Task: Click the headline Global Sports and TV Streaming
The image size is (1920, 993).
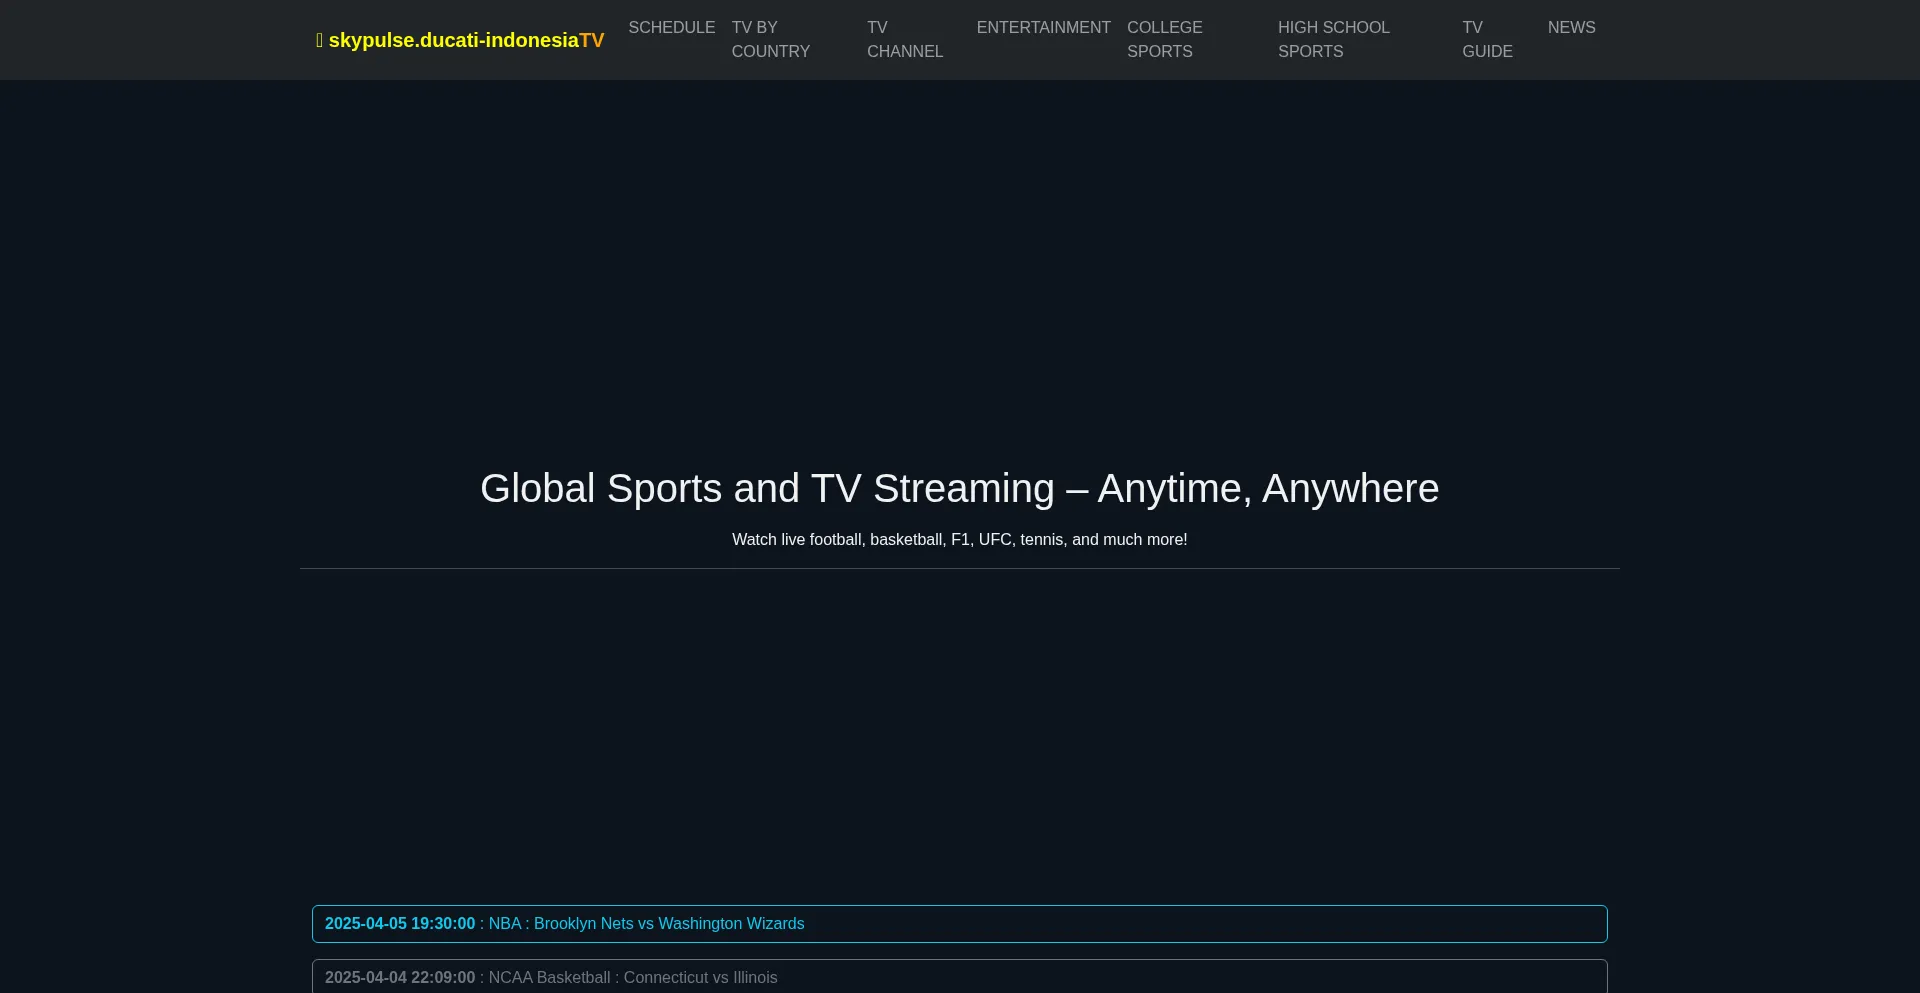Action: point(960,489)
